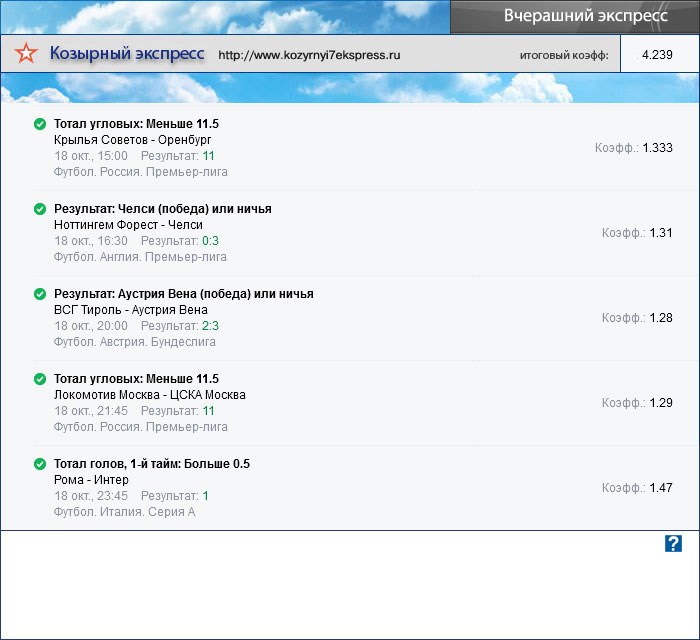The image size is (700, 640).
Task: Click the coefficient 1.333 value
Action: point(657,148)
